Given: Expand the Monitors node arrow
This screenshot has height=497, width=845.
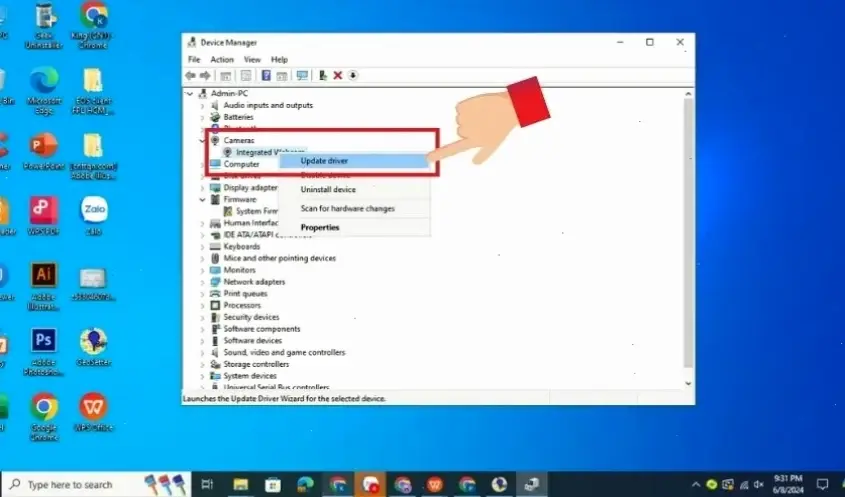Looking at the screenshot, I should click(x=203, y=270).
